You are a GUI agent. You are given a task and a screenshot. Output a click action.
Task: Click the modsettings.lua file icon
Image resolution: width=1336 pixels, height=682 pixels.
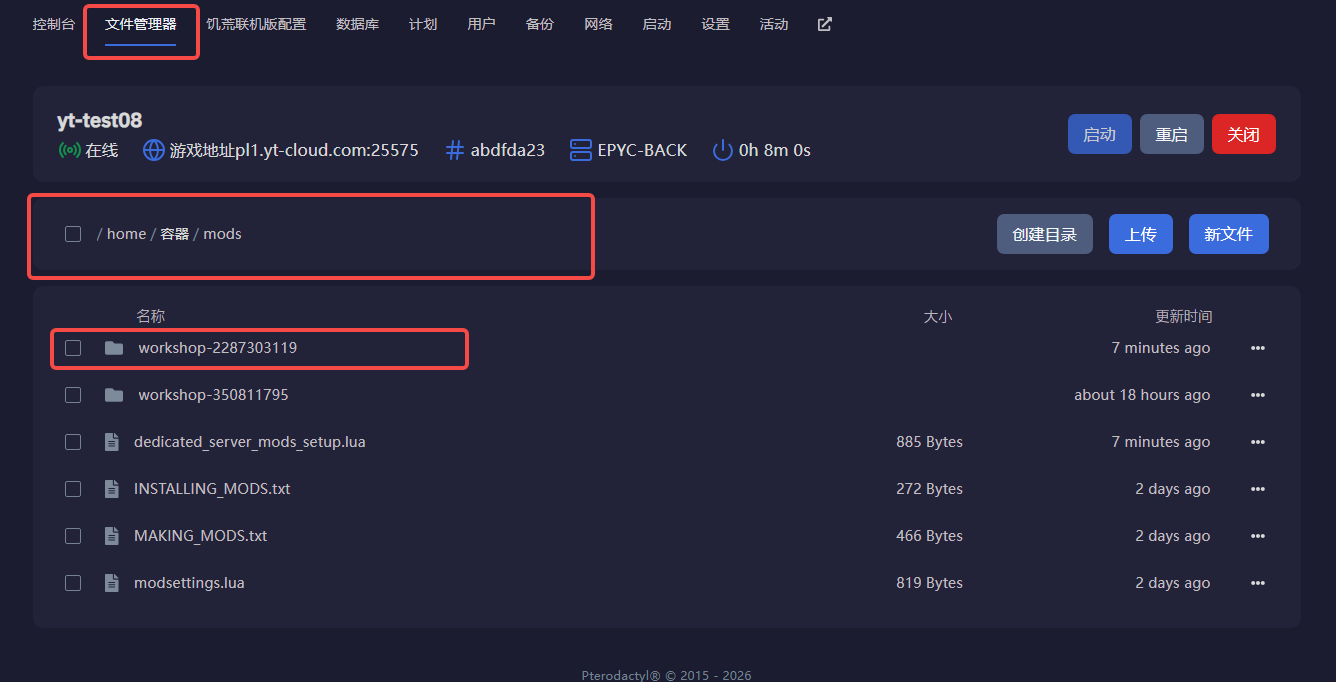click(112, 583)
